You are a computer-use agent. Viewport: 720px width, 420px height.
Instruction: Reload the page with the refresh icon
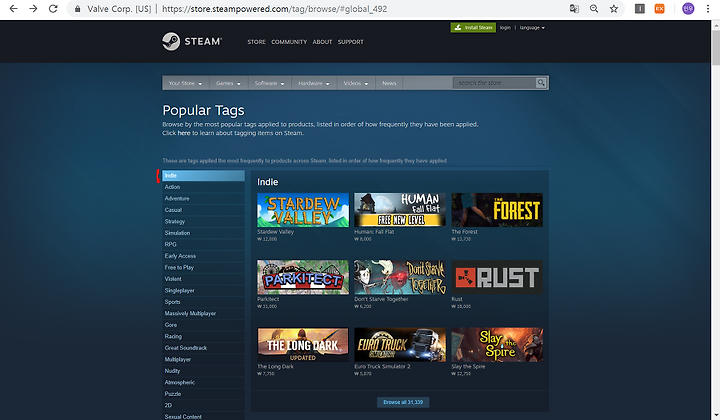pyautogui.click(x=53, y=9)
